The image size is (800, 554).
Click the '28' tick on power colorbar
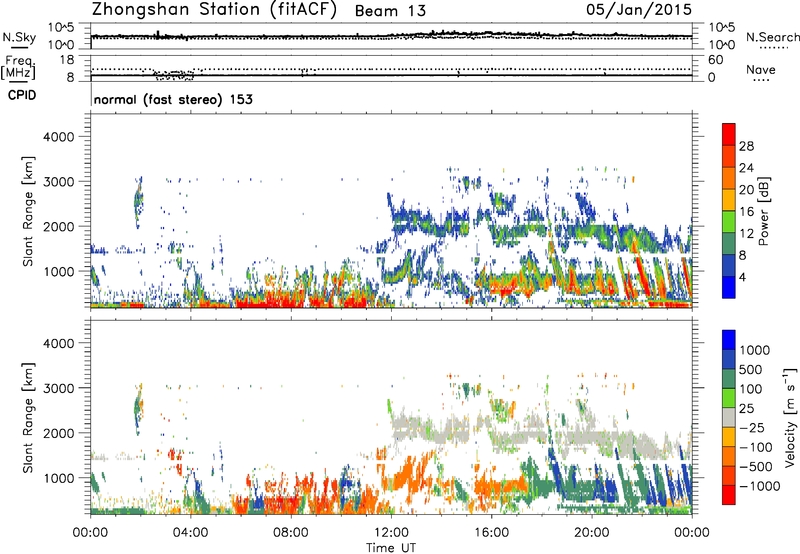[746, 146]
